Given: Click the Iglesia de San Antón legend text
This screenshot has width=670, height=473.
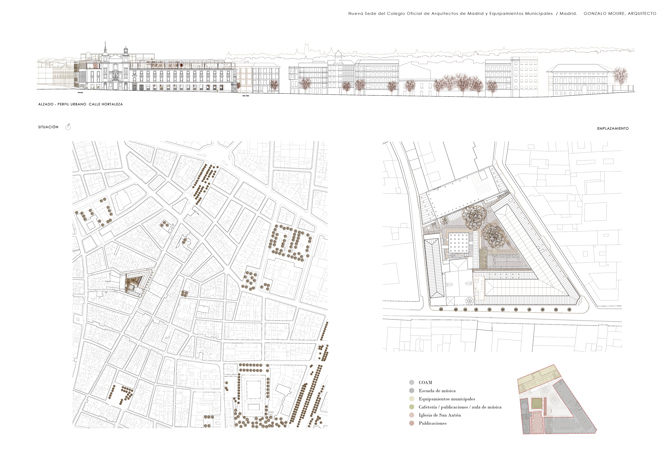Looking at the screenshot, I should pyautogui.click(x=441, y=416).
